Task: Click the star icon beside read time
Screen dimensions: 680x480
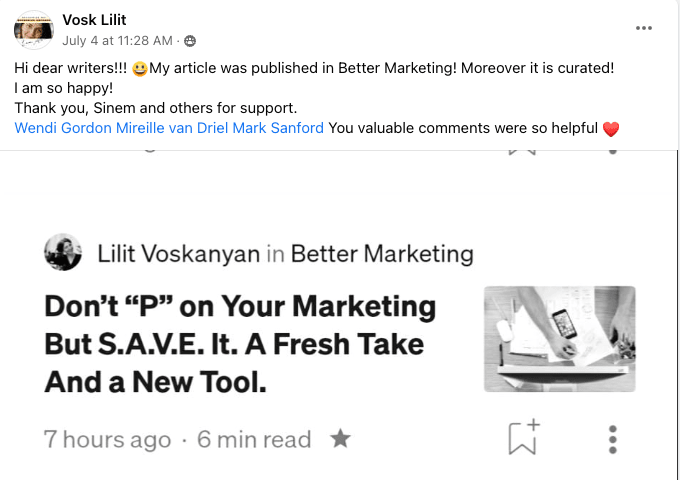Action: click(340, 438)
